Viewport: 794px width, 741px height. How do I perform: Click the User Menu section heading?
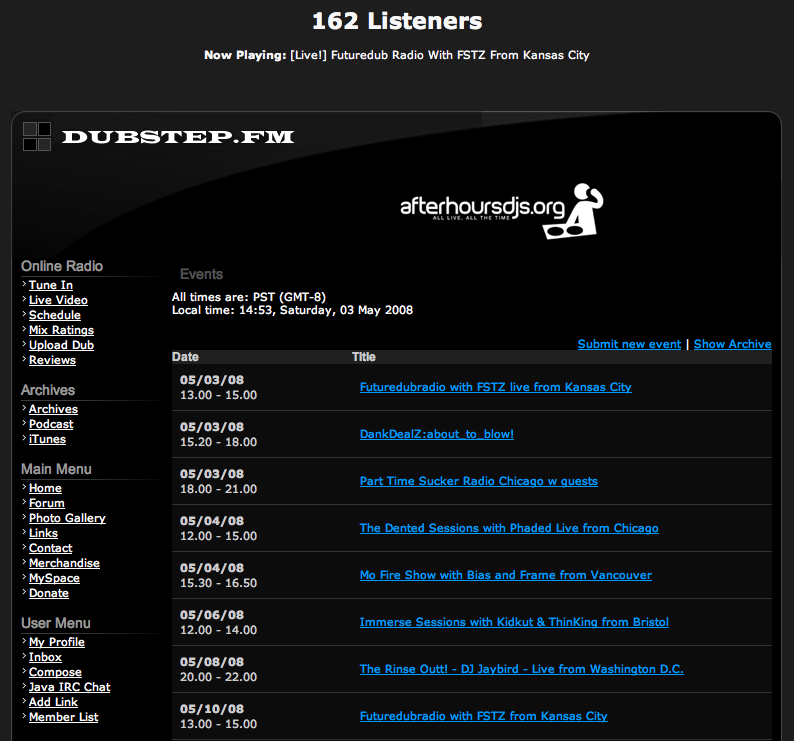(56, 623)
